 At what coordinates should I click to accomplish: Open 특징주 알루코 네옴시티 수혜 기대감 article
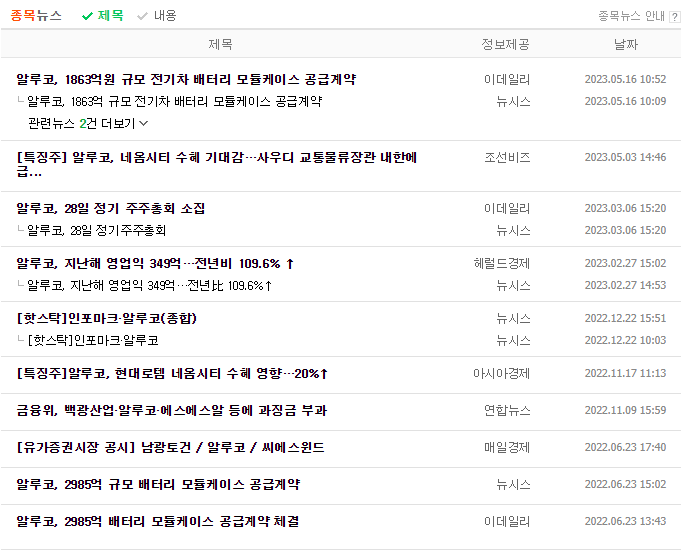point(217,164)
